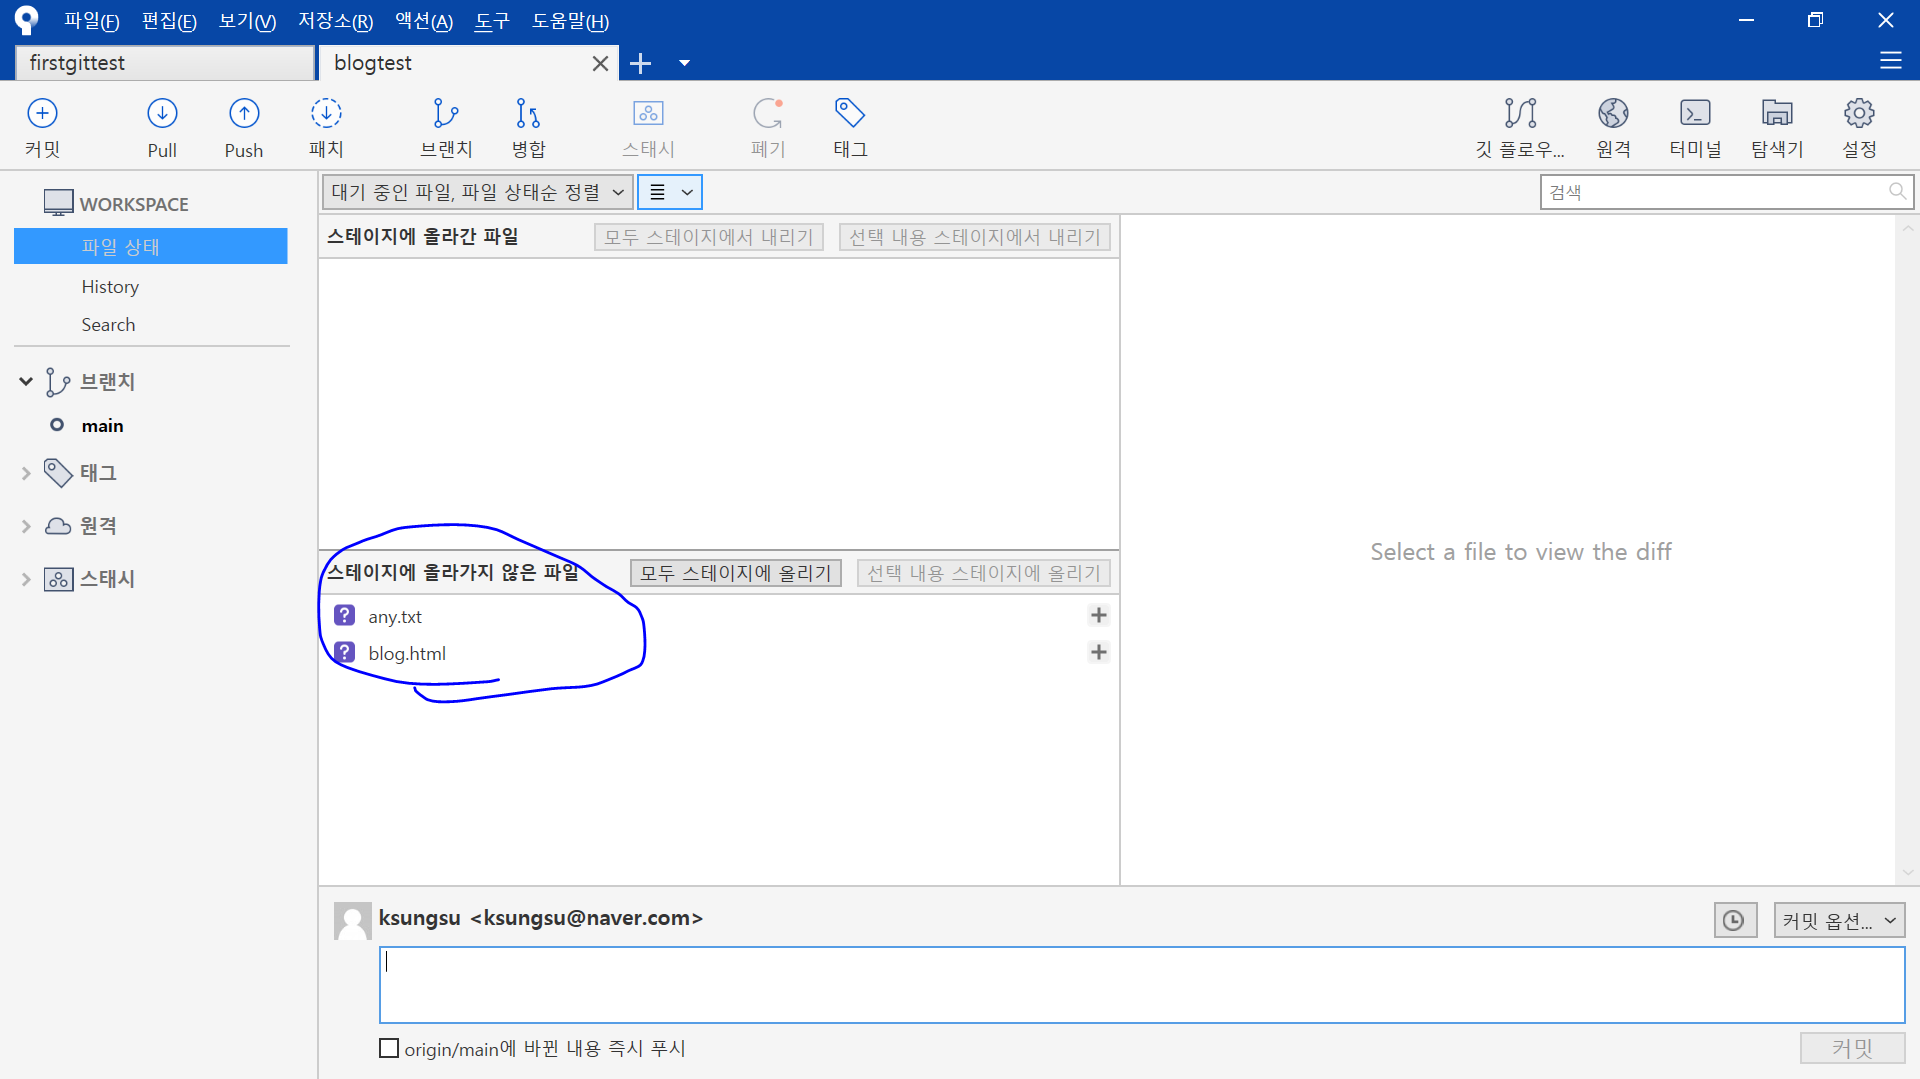Image resolution: width=1920 pixels, height=1079 pixels.
Task: Expand the Remotes (원격) tree section
Action: (x=26, y=526)
